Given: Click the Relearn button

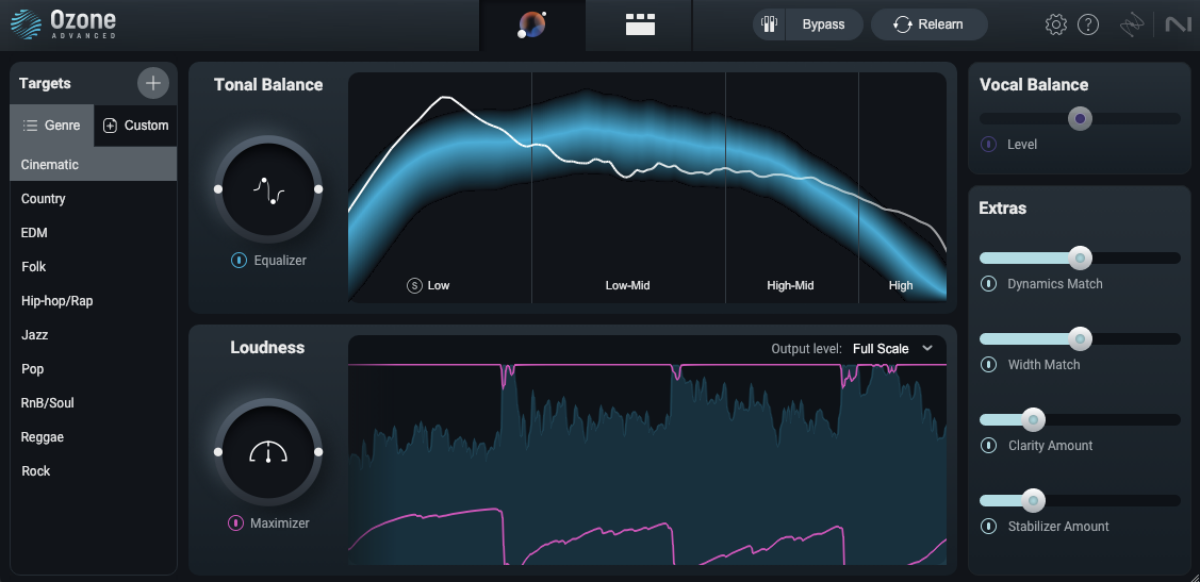Looking at the screenshot, I should pos(929,24).
